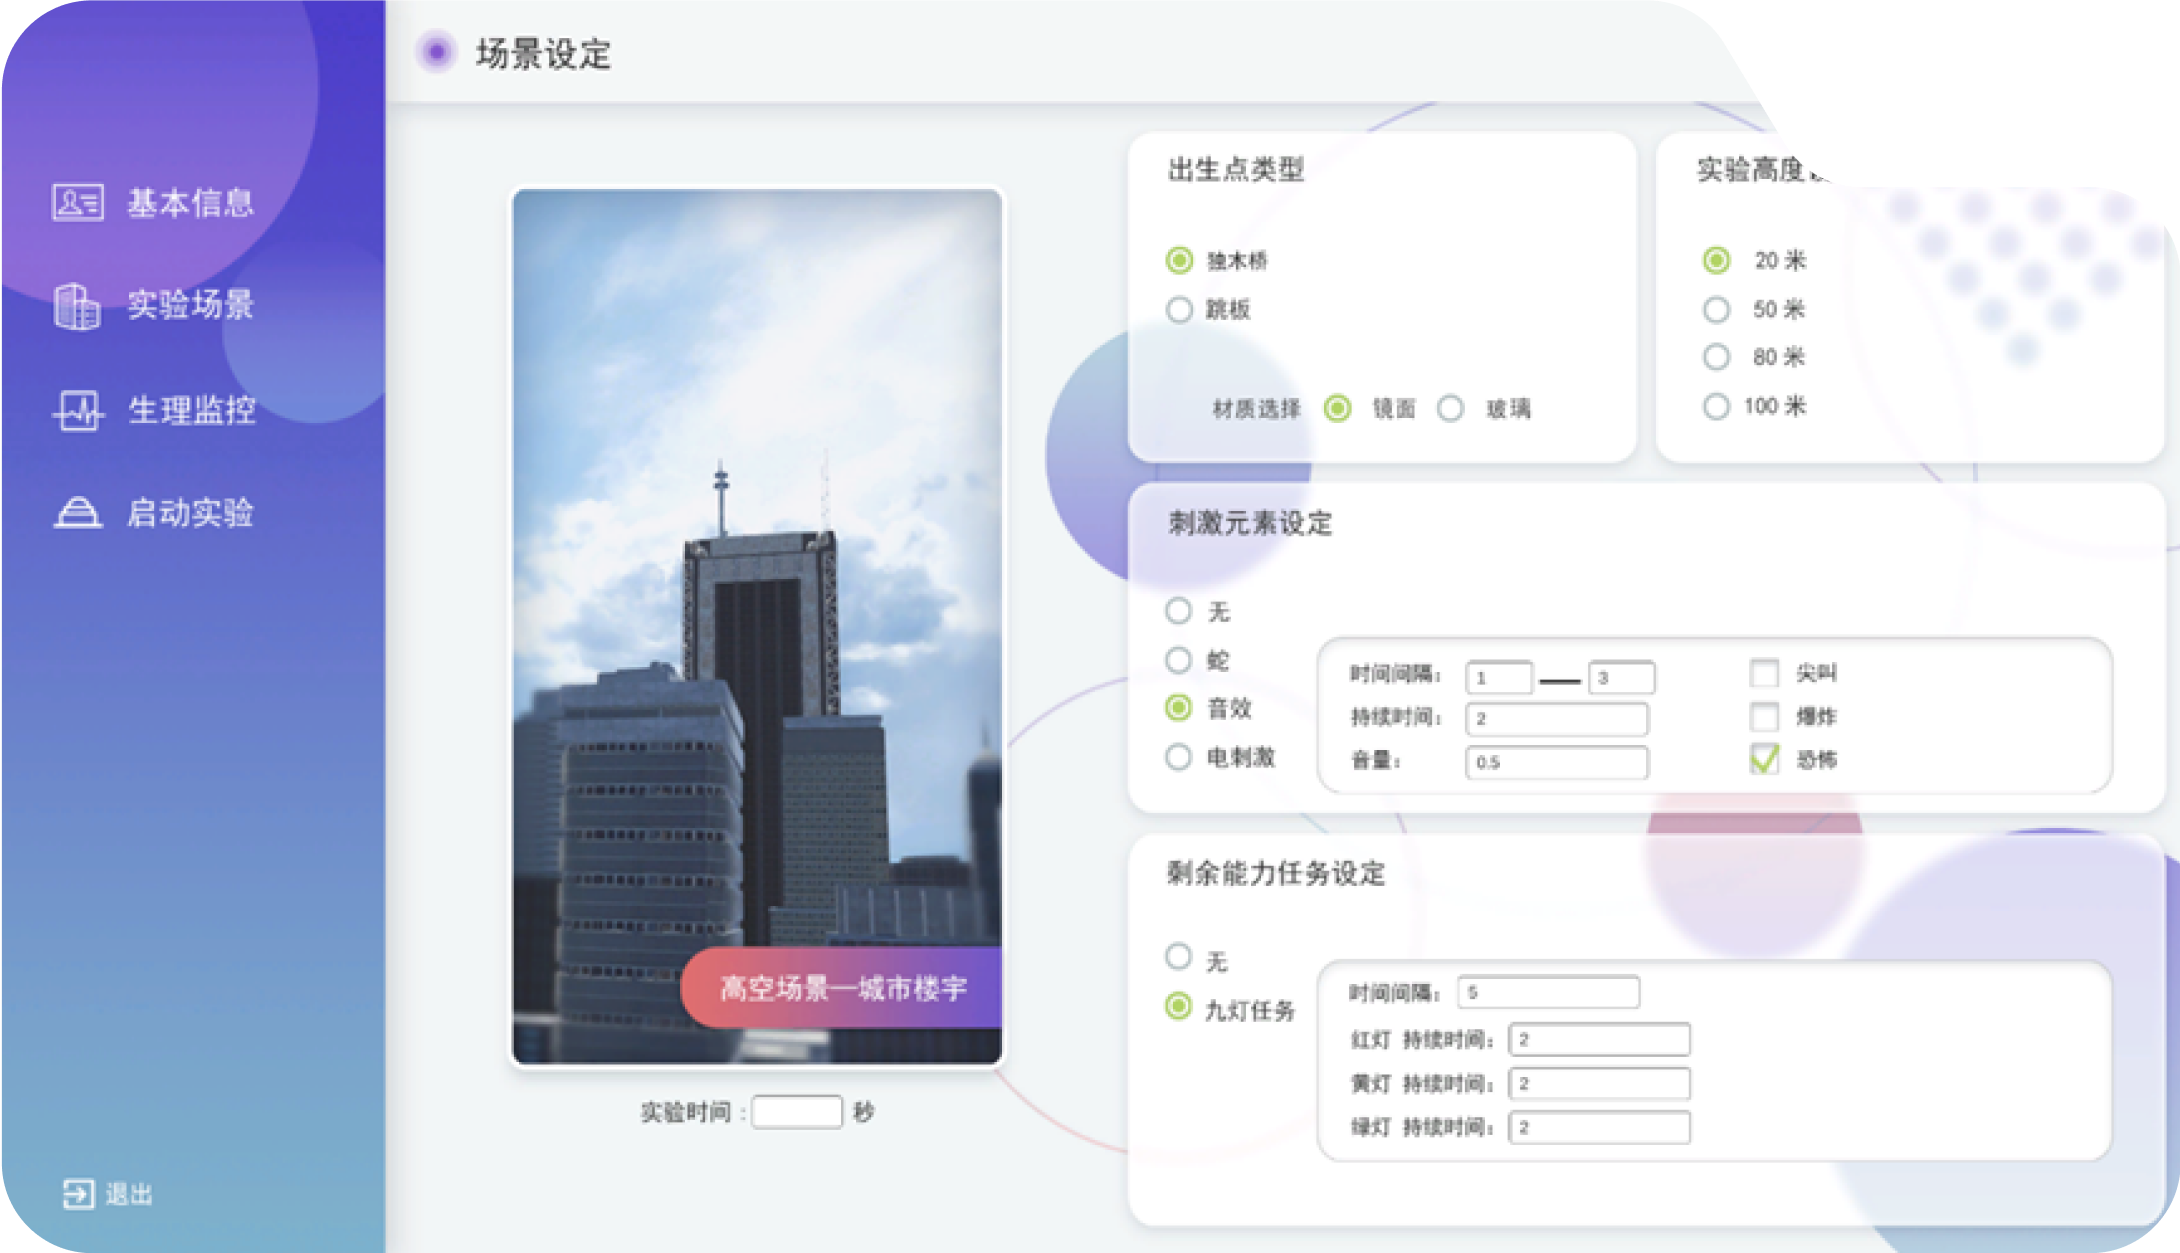Image resolution: width=2180 pixels, height=1253 pixels.
Task: Choose 玻璃 as the material
Action: click(1451, 408)
